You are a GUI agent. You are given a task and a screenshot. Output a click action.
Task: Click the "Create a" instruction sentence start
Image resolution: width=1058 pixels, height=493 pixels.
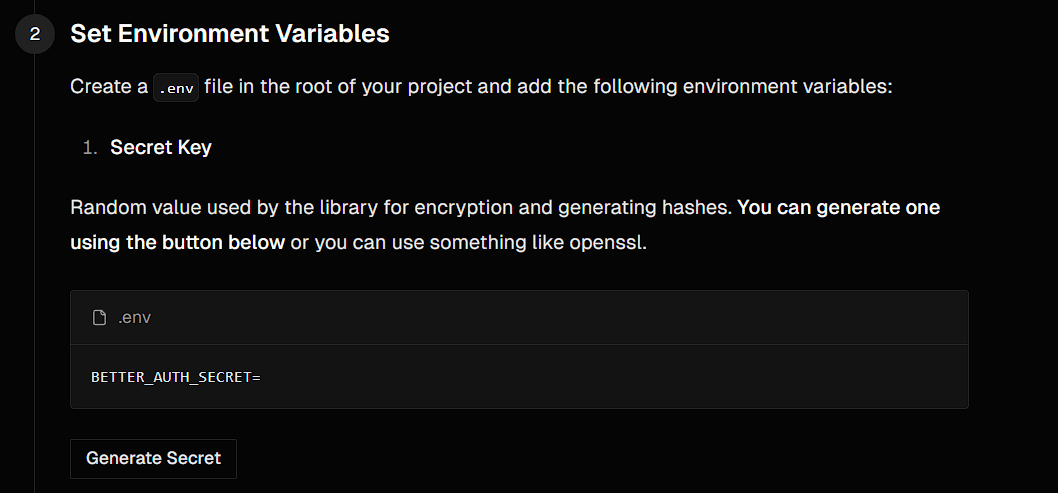click(108, 87)
